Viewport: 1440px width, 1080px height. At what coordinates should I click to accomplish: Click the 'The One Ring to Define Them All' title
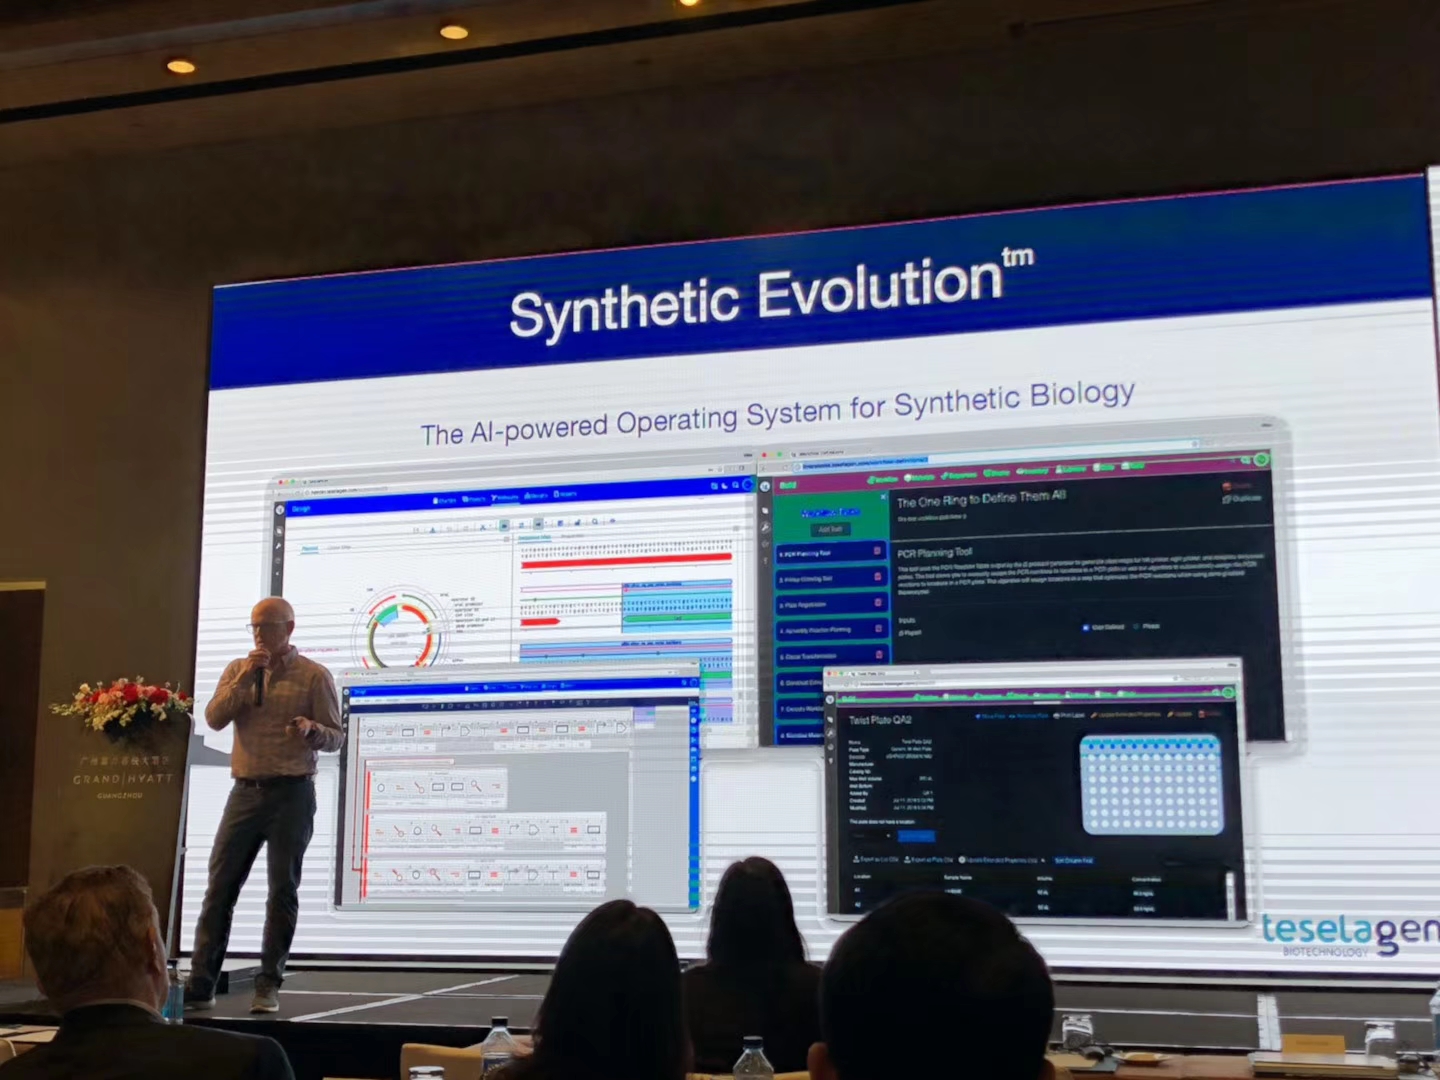981,499
